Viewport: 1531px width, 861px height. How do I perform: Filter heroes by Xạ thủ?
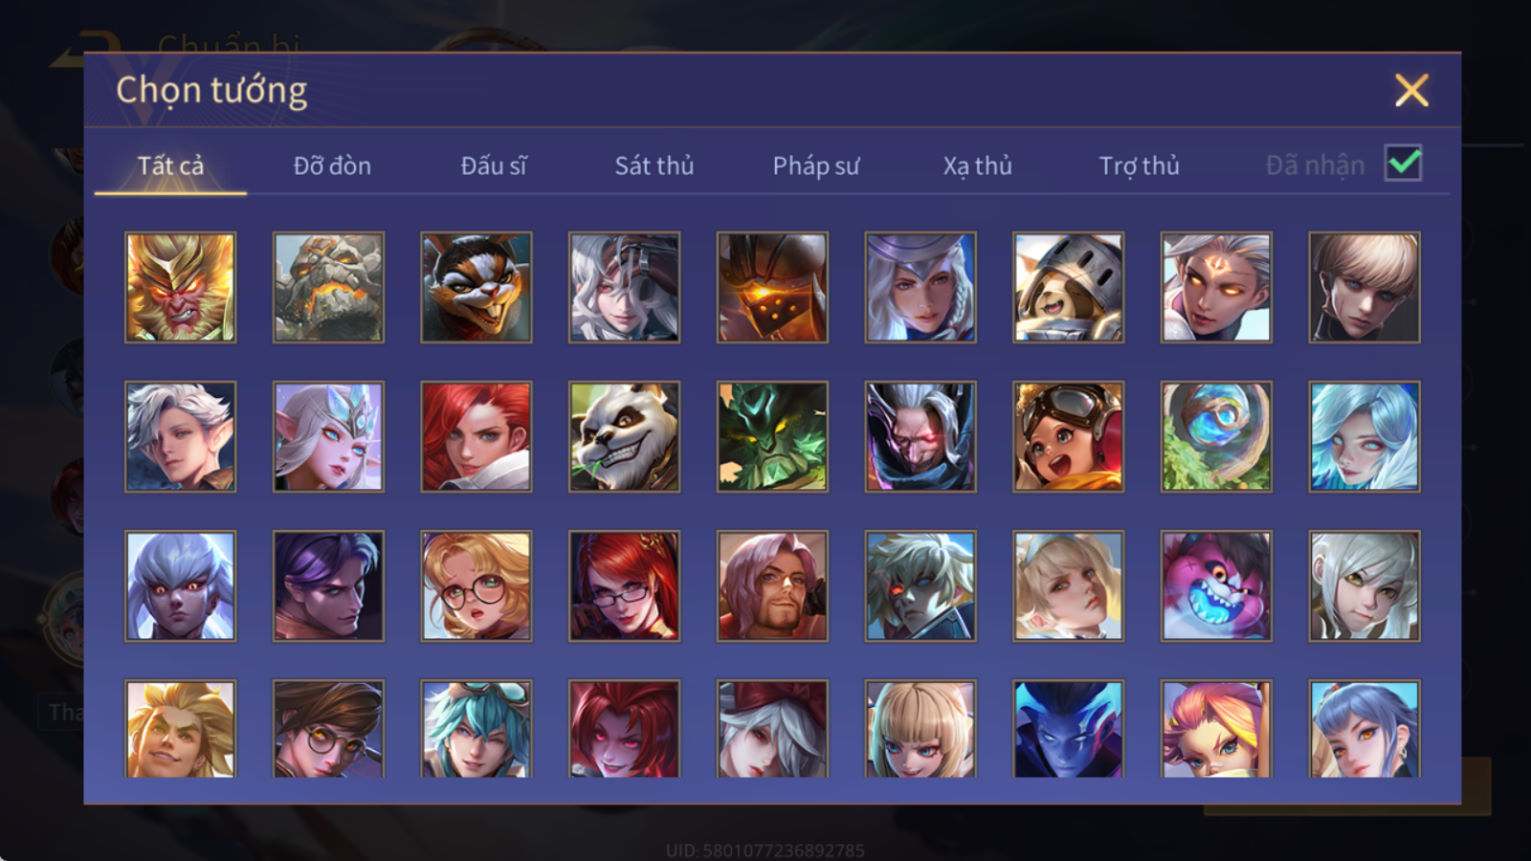pos(977,166)
